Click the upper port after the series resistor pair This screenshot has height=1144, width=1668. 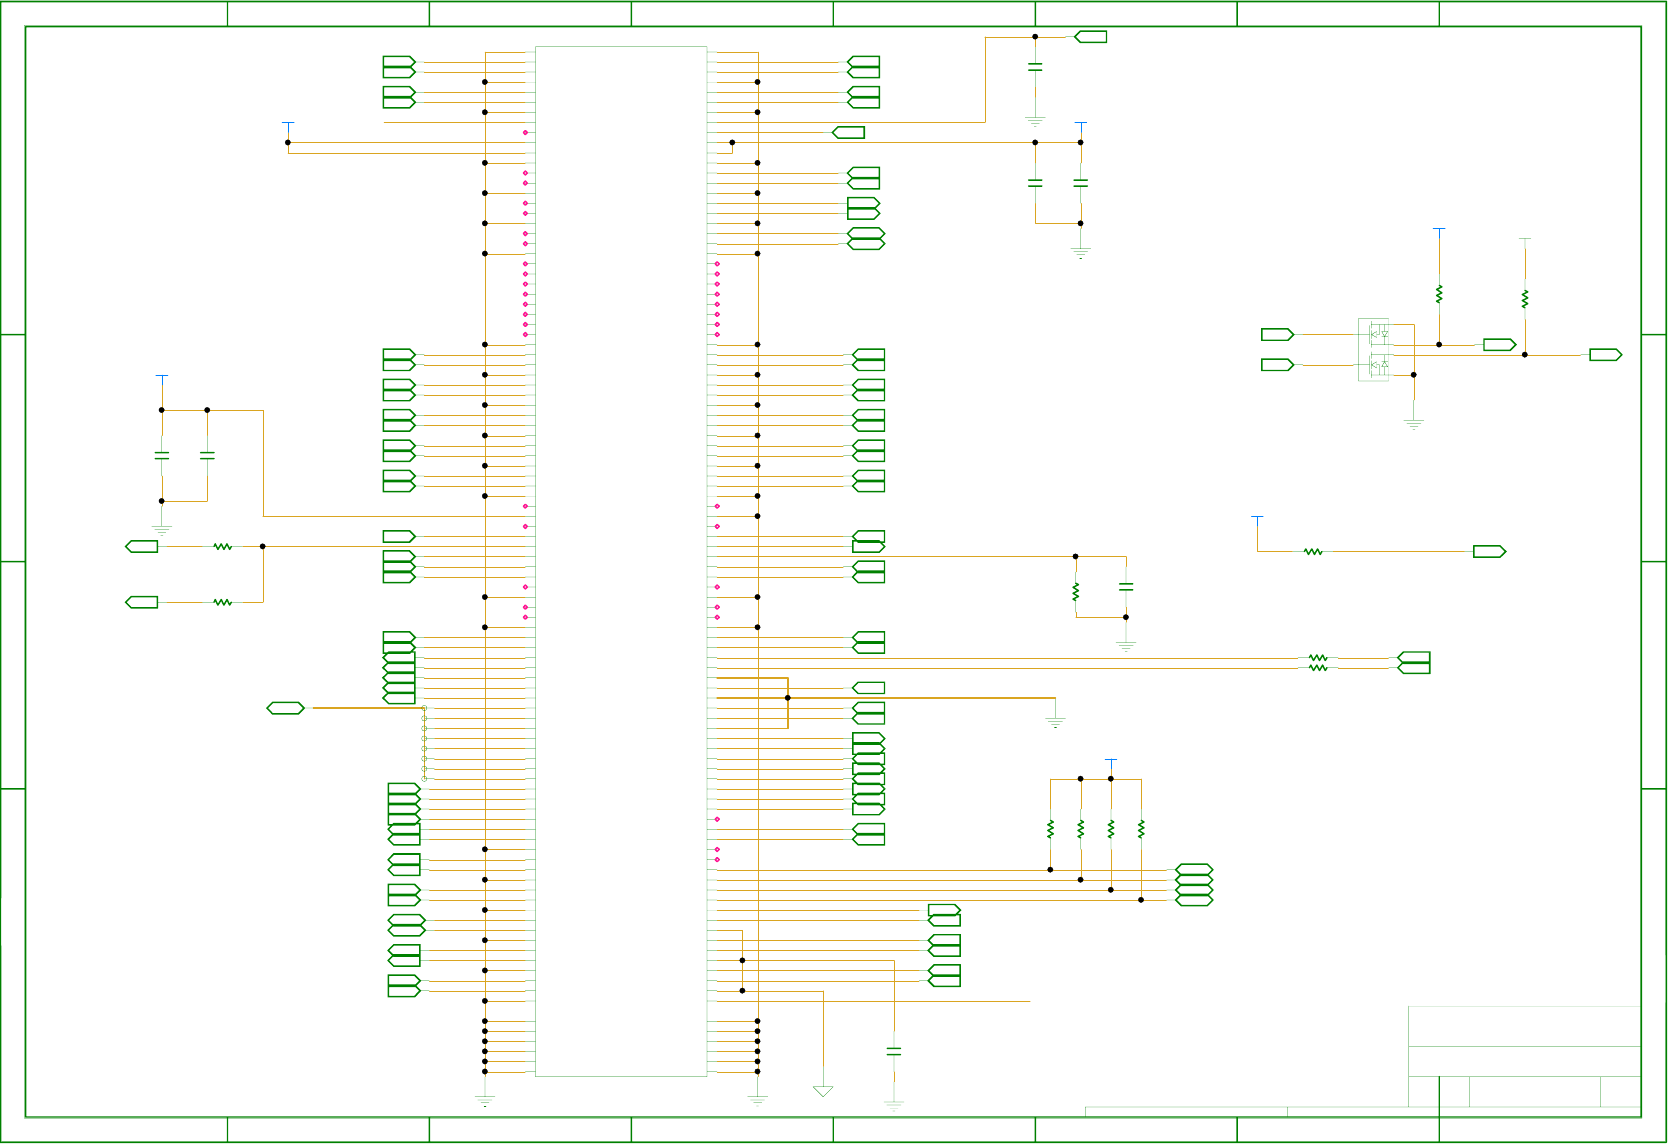tap(1414, 657)
